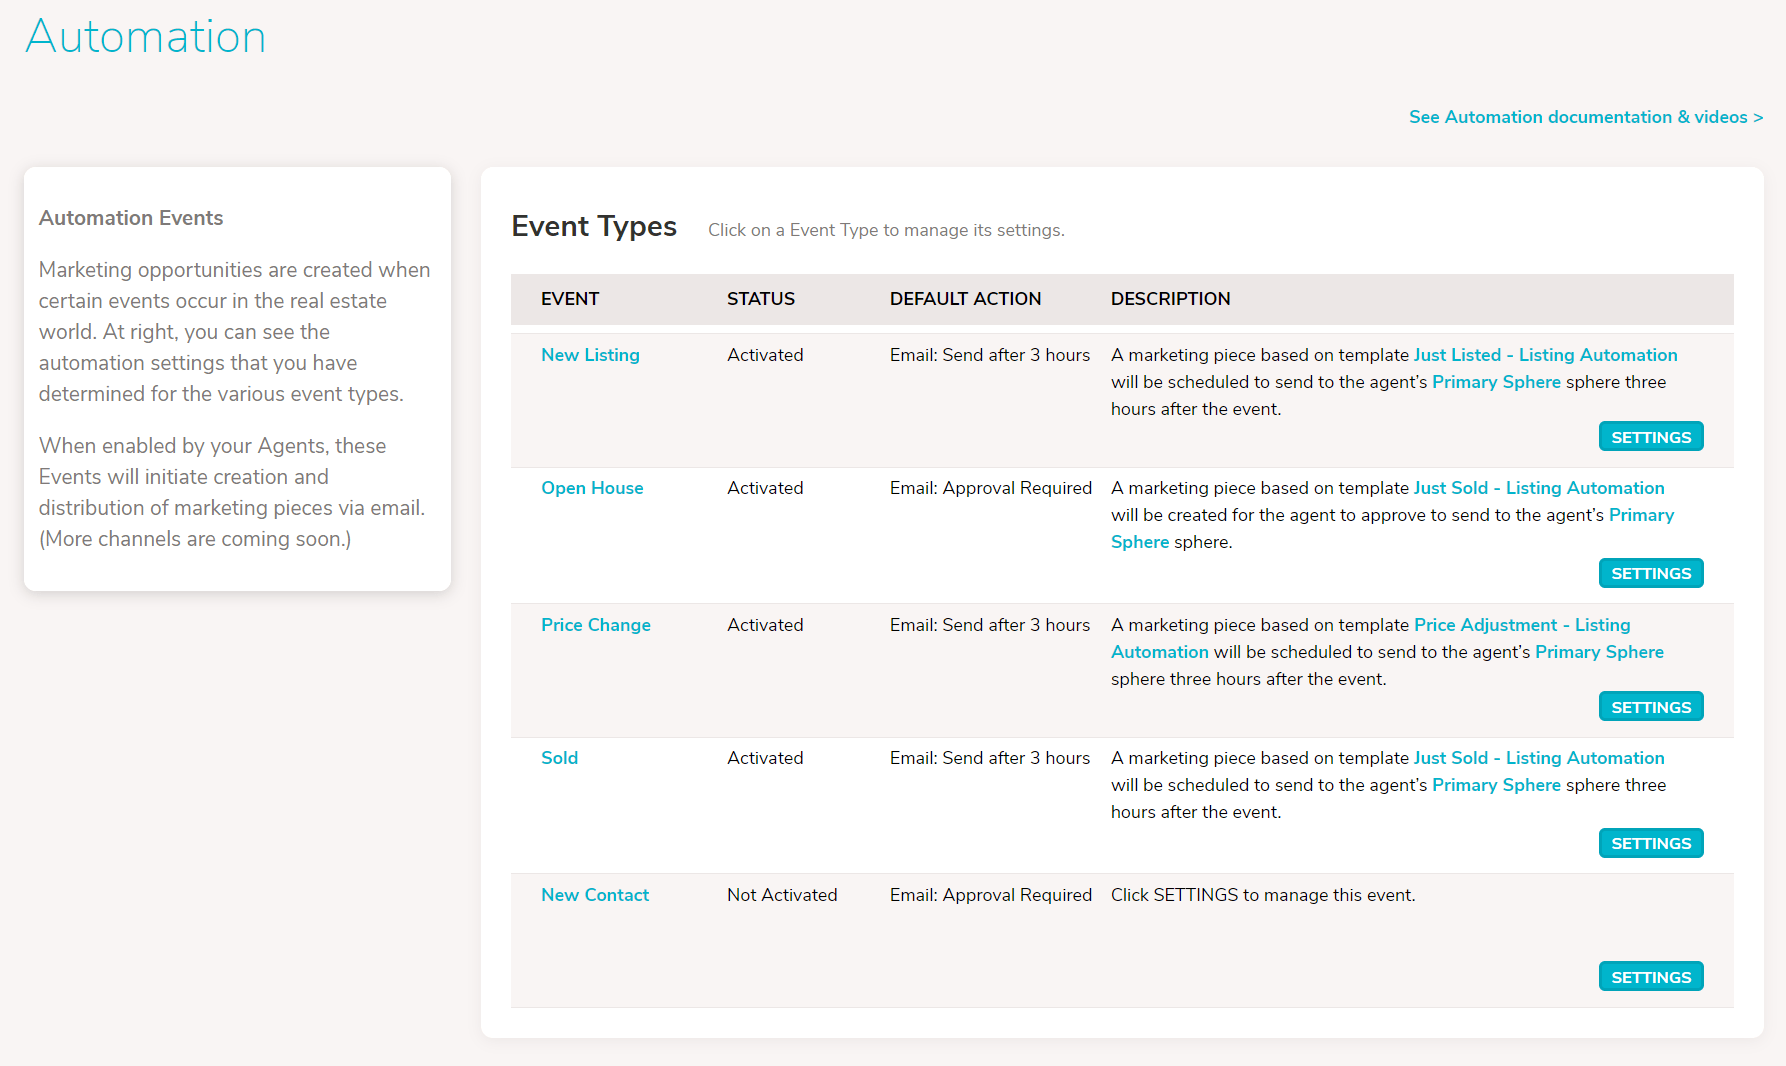
Task: Open SETTINGS for the New Listing event
Action: [1650, 436]
